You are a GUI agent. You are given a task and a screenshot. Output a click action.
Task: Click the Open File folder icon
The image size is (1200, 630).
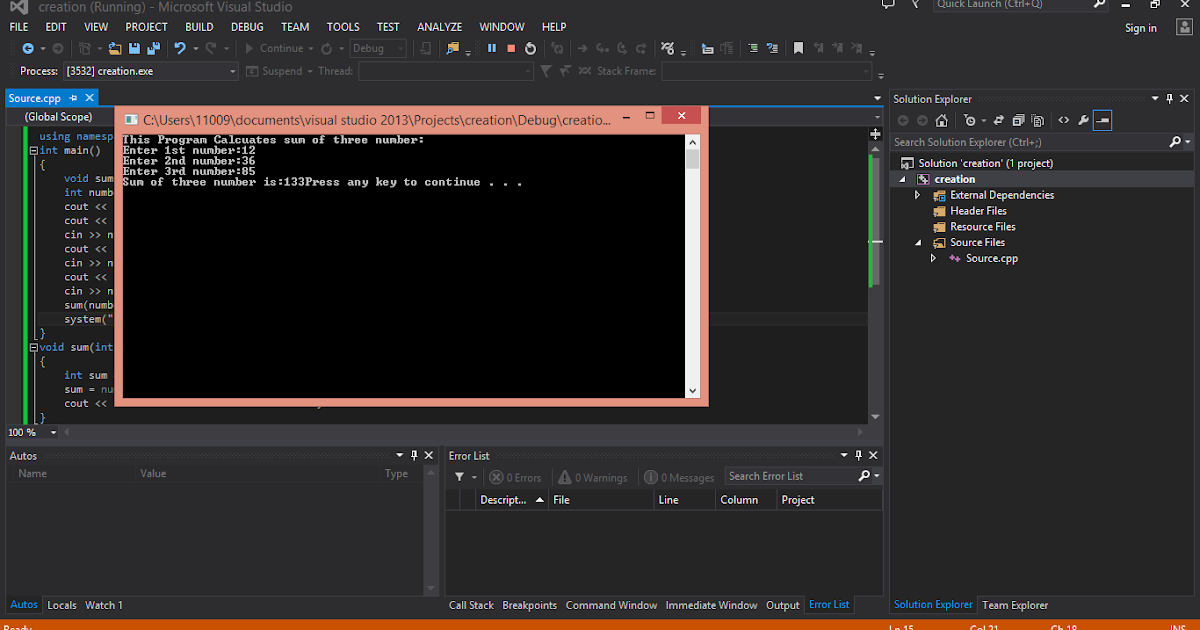coord(115,48)
